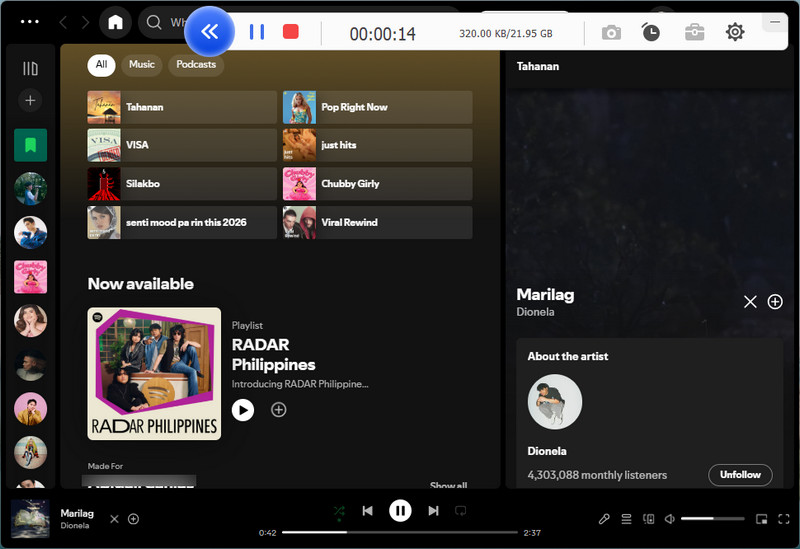Stop the screen recording
The height and width of the screenshot is (549, 800).
point(291,32)
